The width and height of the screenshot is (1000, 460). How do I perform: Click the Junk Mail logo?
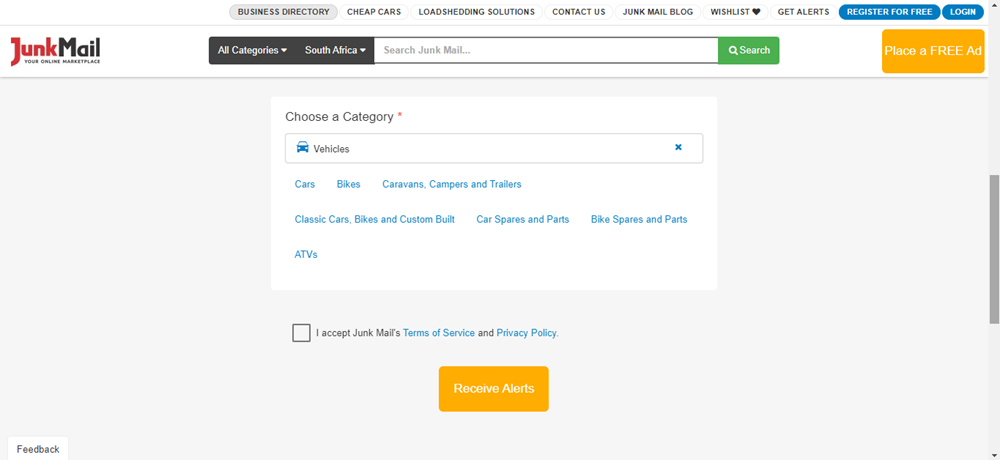point(55,51)
